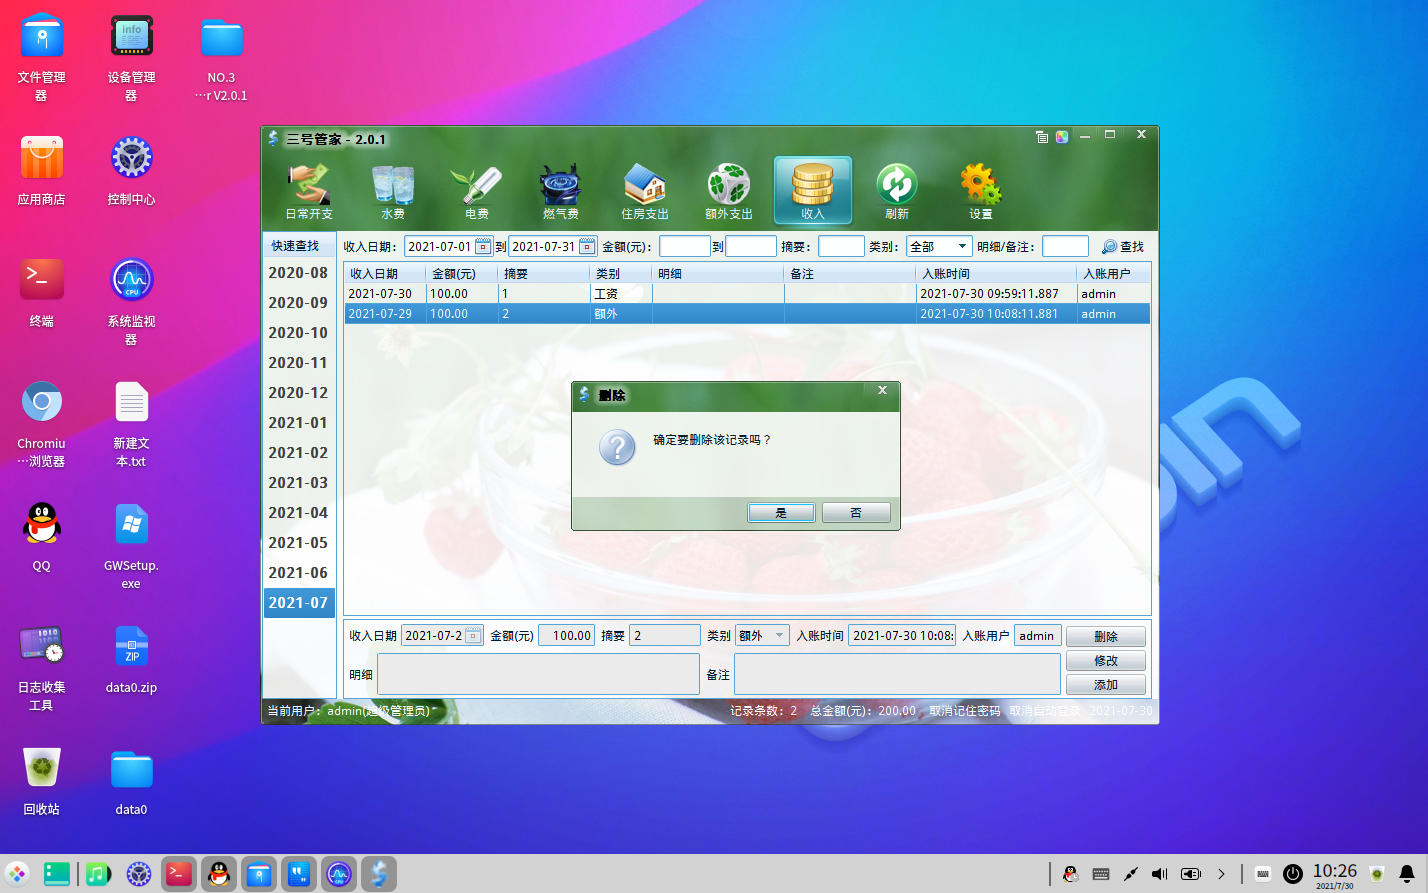
Task: Select 2021-03 in the quick search list
Action: [298, 483]
